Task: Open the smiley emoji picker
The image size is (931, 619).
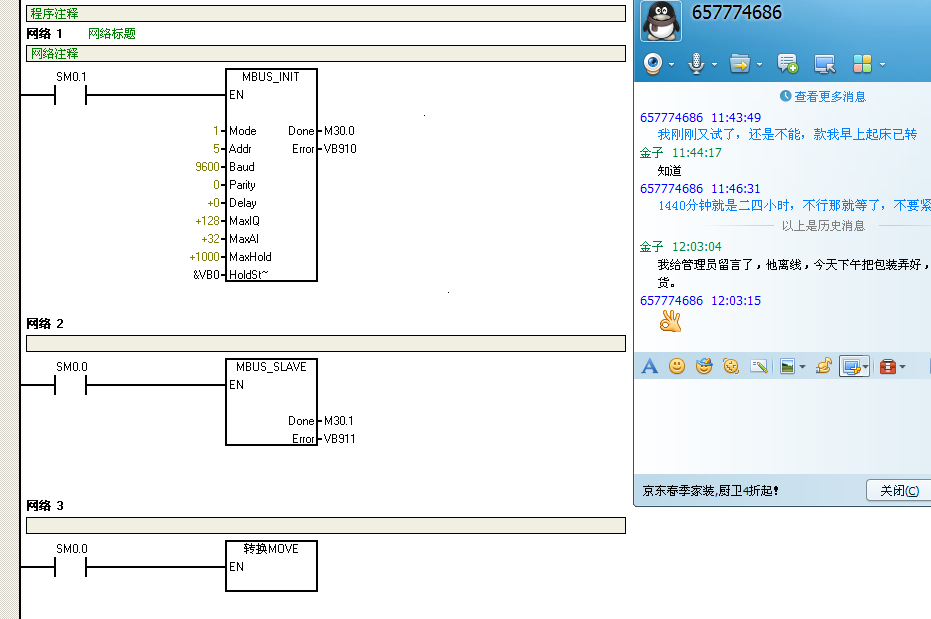Action: point(677,367)
